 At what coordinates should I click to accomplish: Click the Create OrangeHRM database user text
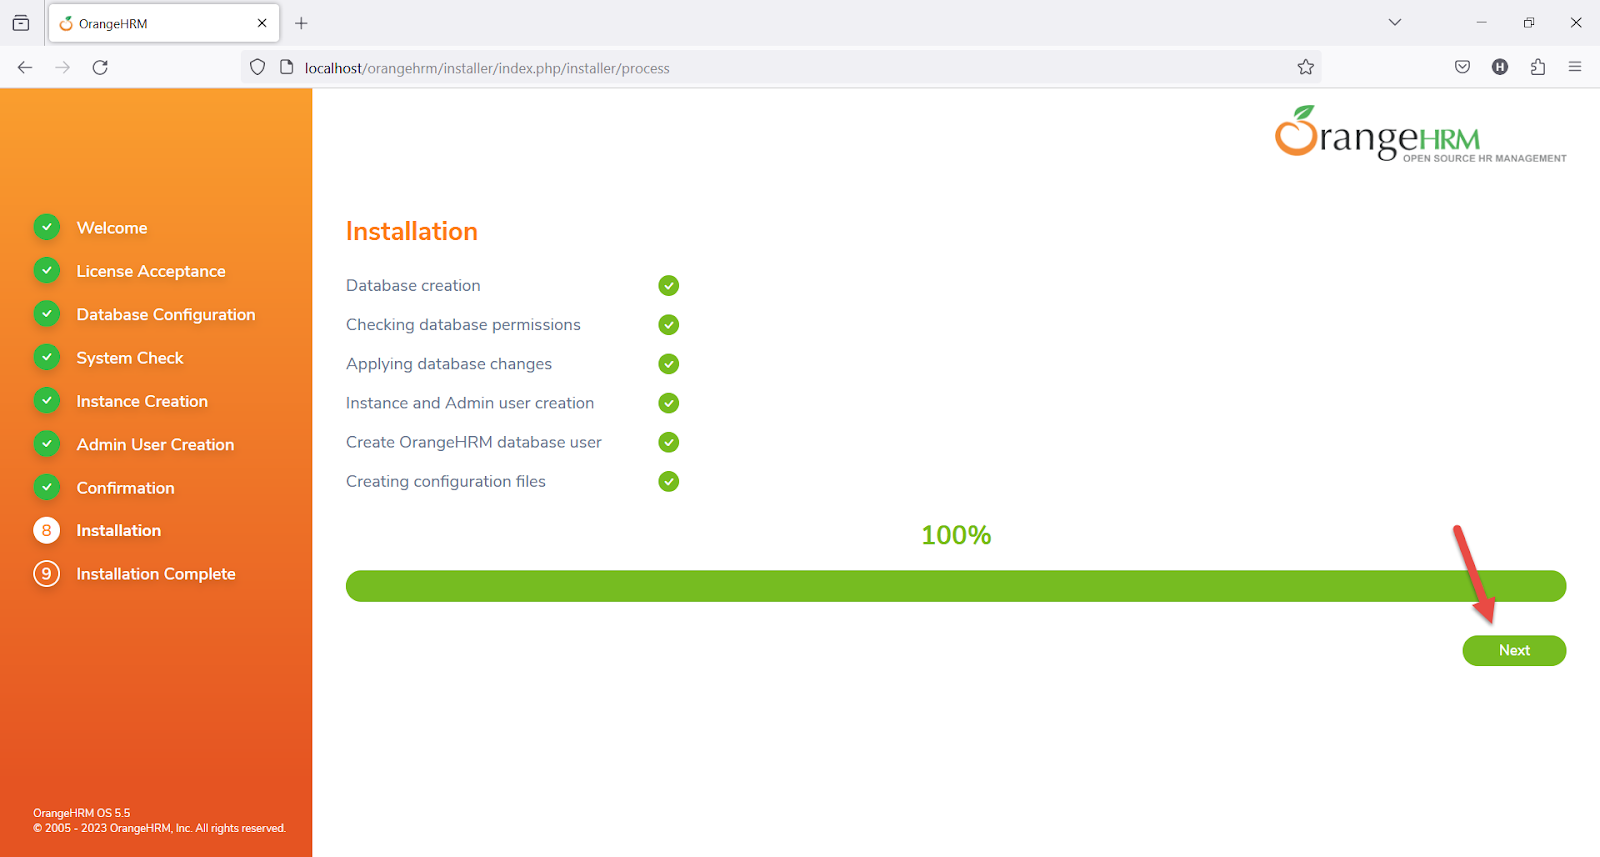(x=474, y=442)
